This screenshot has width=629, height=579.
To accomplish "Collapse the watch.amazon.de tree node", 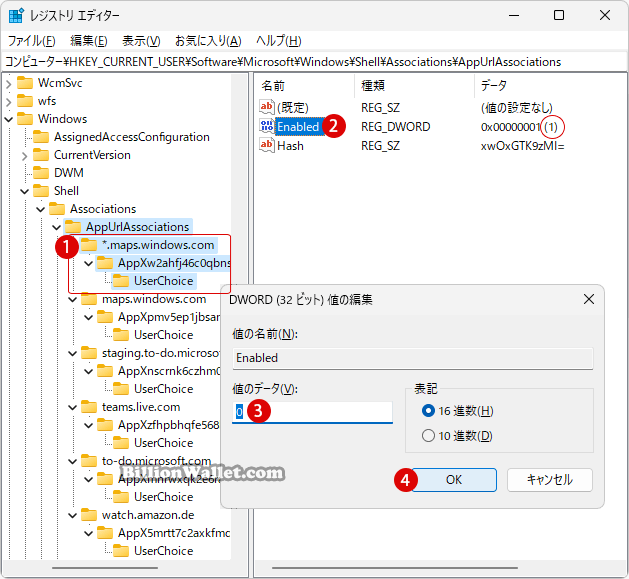I will tap(73, 515).
